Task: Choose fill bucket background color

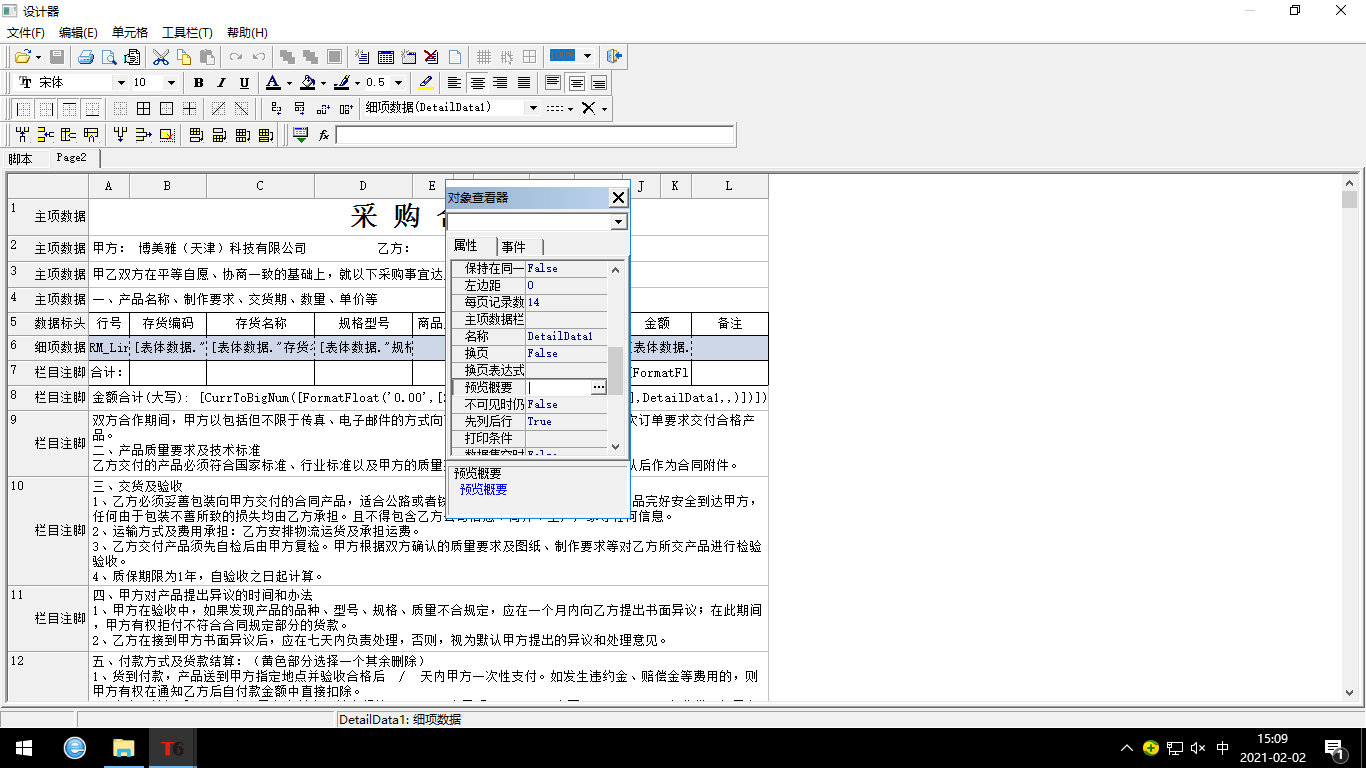Action: coord(307,82)
